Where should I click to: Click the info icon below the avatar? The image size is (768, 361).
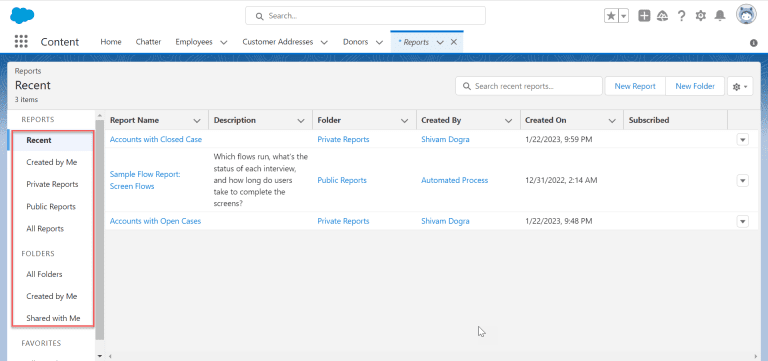[x=754, y=43]
